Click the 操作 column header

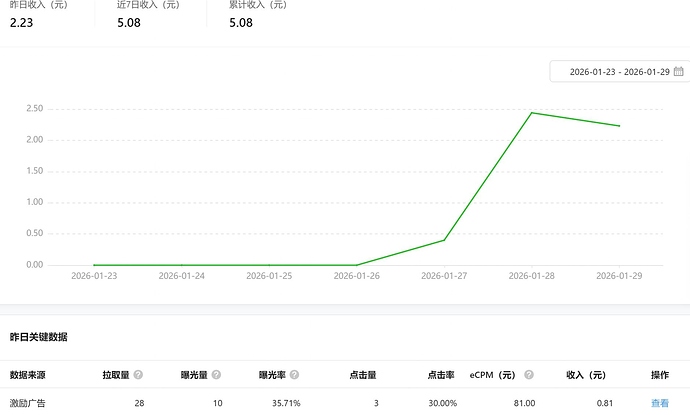[x=660, y=375]
